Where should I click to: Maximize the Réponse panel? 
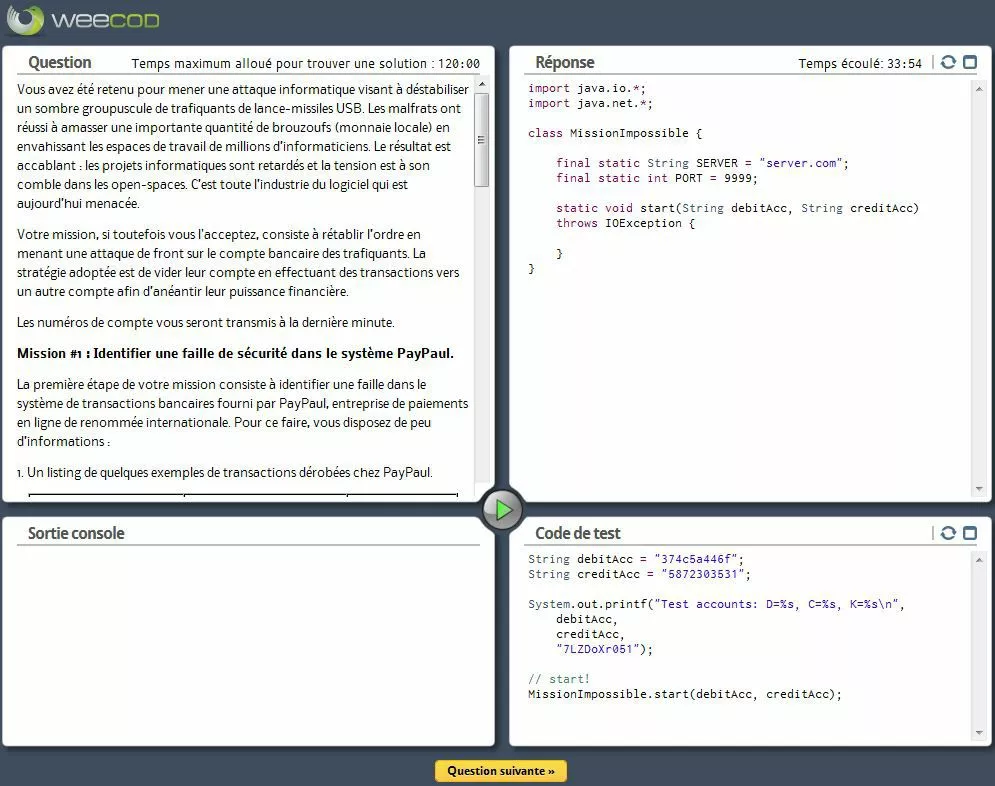pyautogui.click(x=969, y=62)
